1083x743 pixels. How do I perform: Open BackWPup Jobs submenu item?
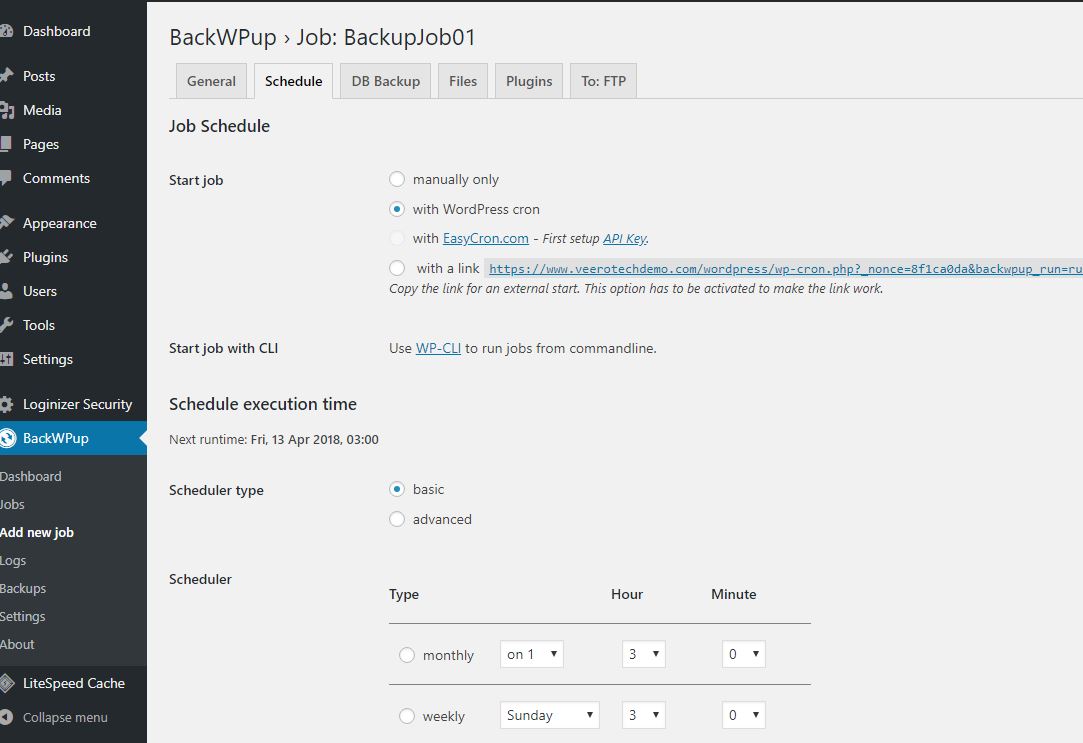click(x=12, y=504)
